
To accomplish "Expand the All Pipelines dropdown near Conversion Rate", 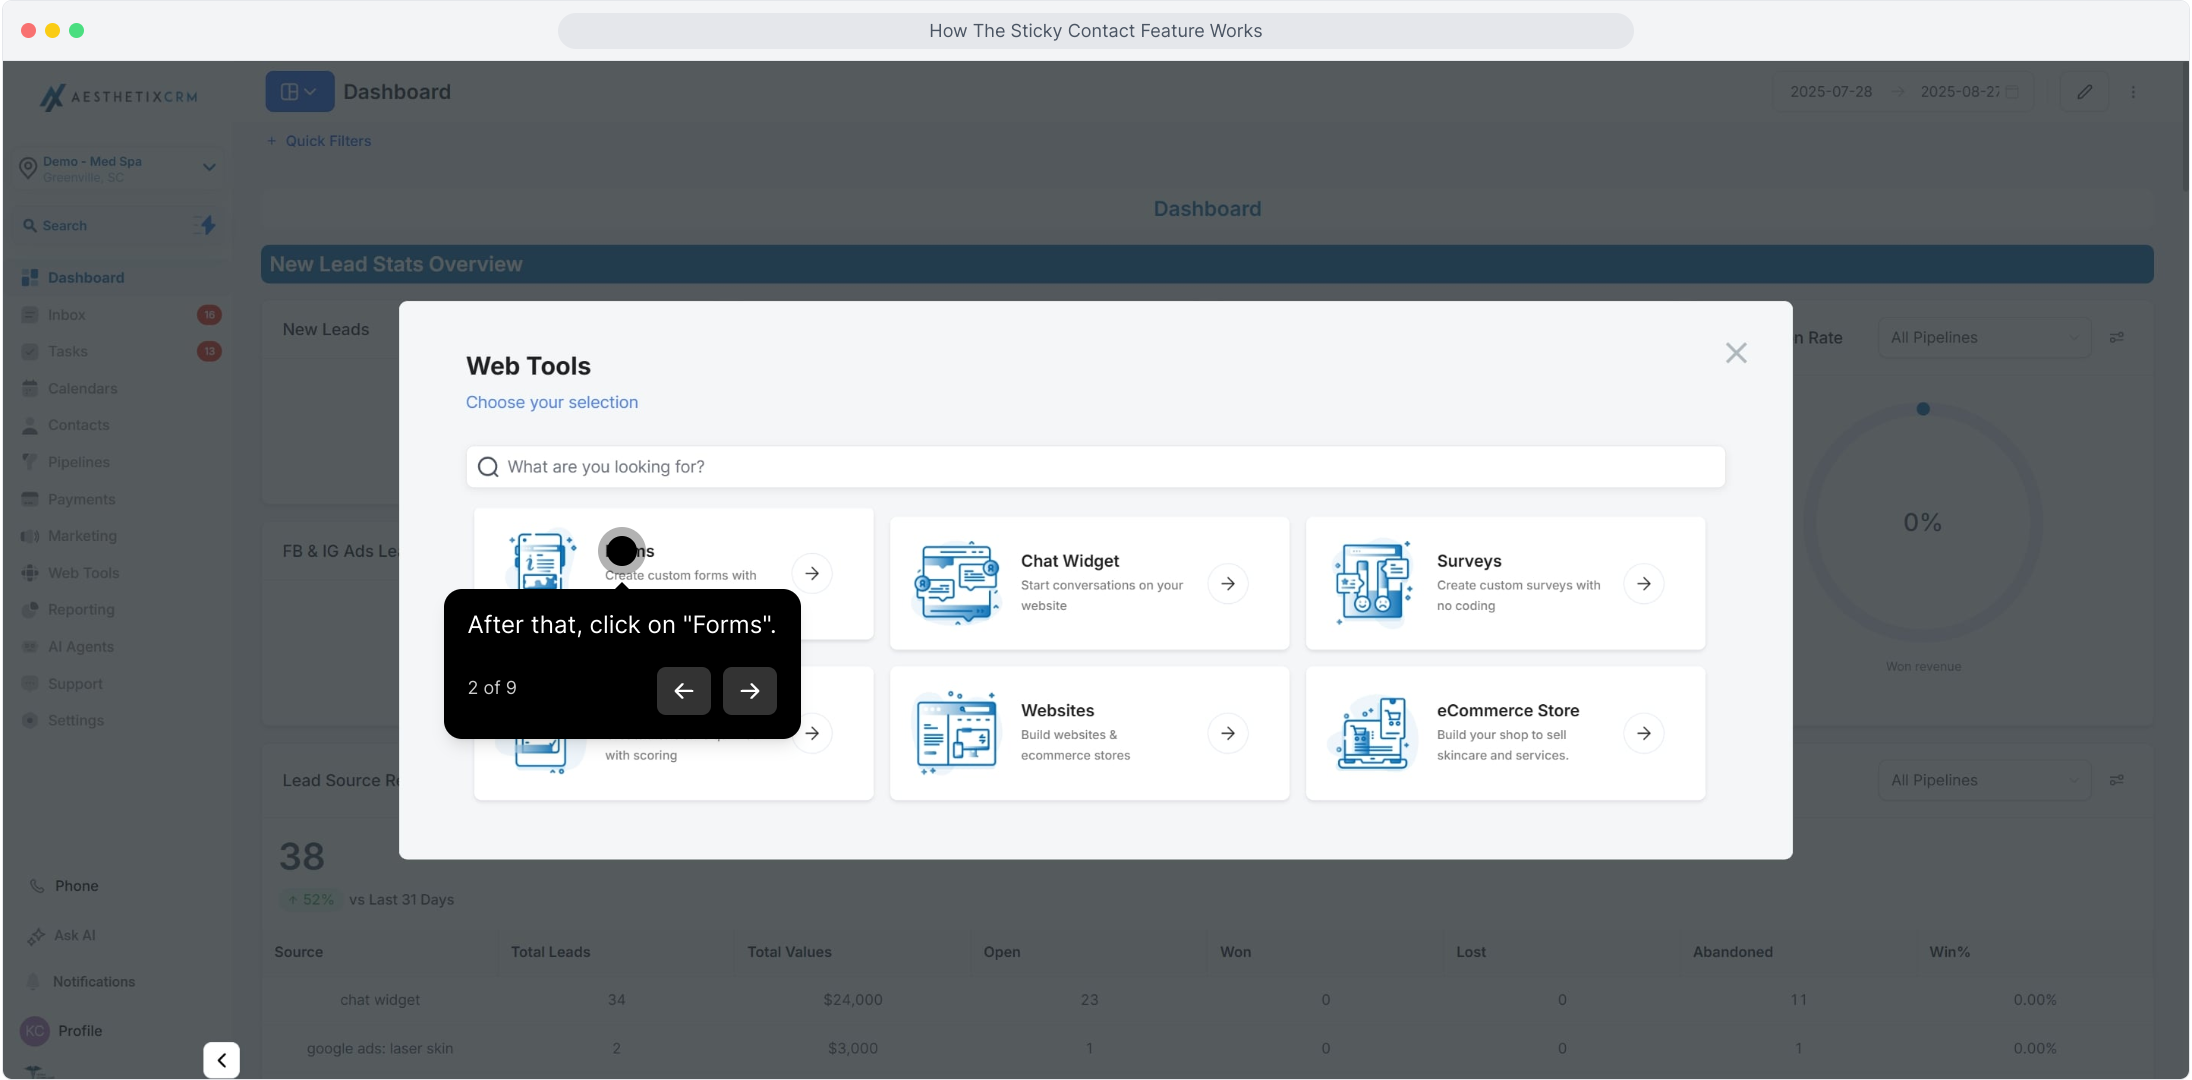I will point(1985,338).
